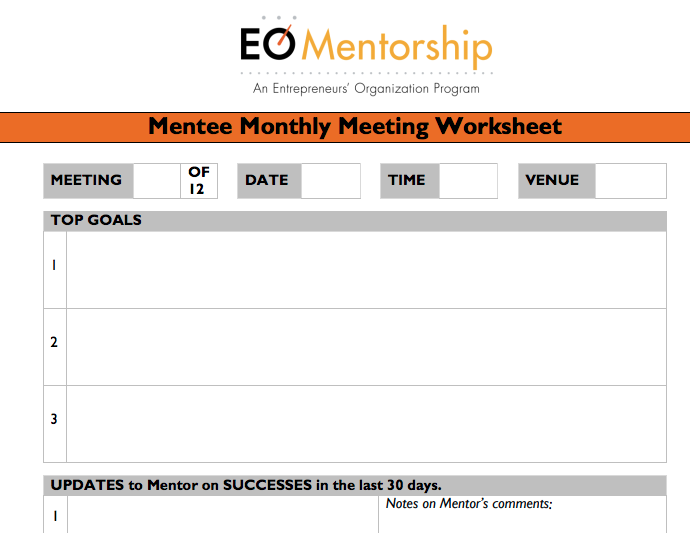Screen dimensions: 690x533
Task: Click the Notes on Mentor's comments area
Action: point(522,515)
